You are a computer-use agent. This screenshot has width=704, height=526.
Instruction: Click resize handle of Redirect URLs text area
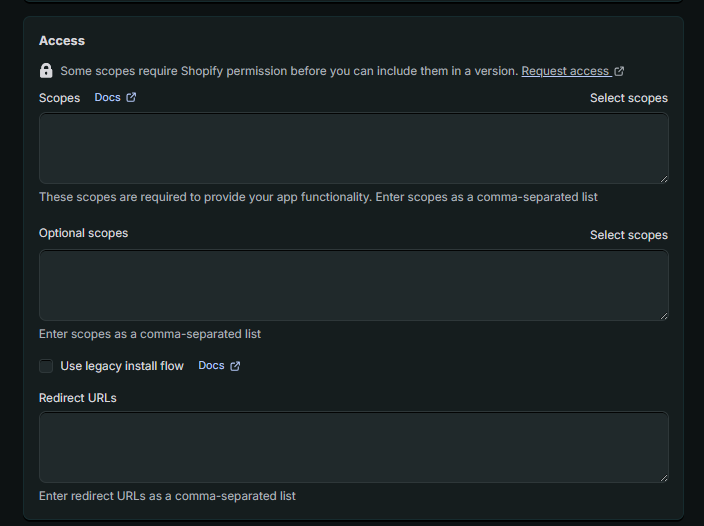663,477
